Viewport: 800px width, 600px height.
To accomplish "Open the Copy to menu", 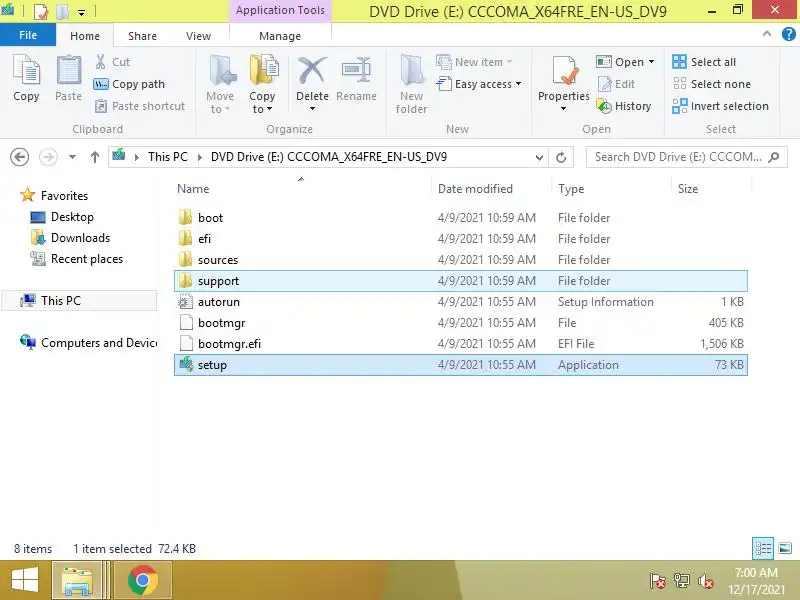I will tap(262, 85).
